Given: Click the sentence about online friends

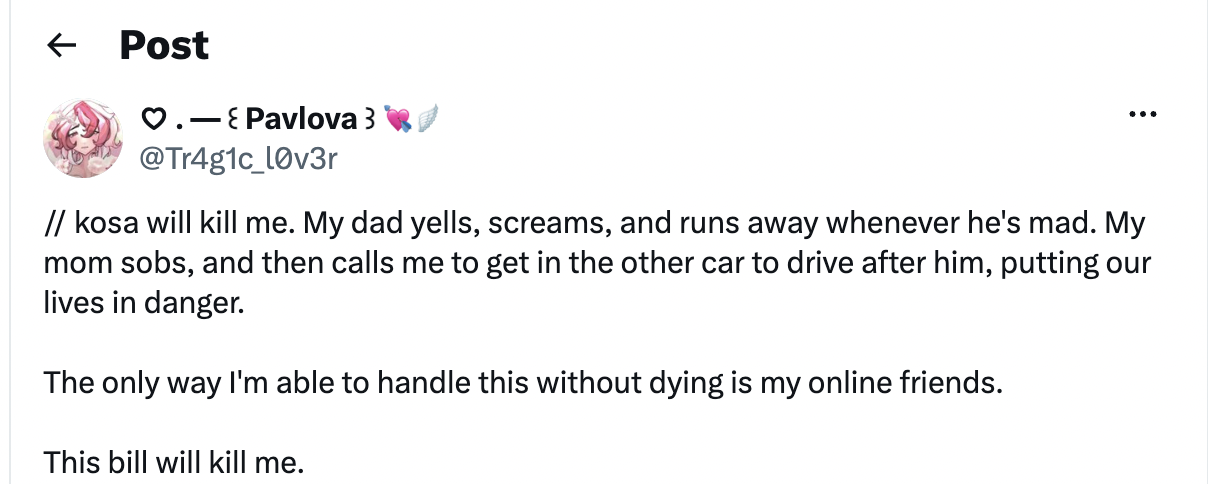Looking at the screenshot, I should [x=522, y=382].
